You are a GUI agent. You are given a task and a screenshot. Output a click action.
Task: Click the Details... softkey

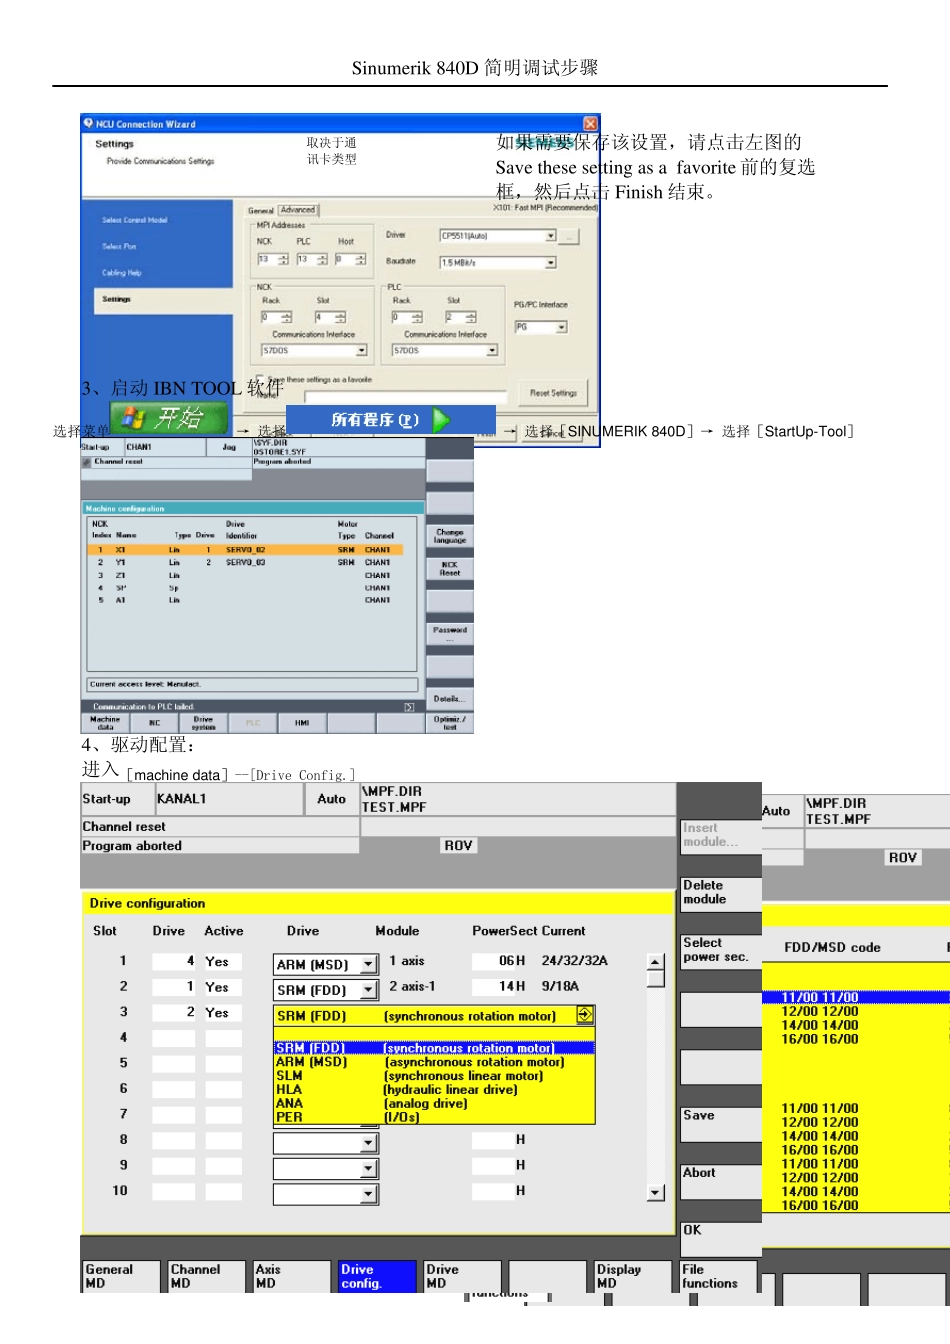click(450, 698)
